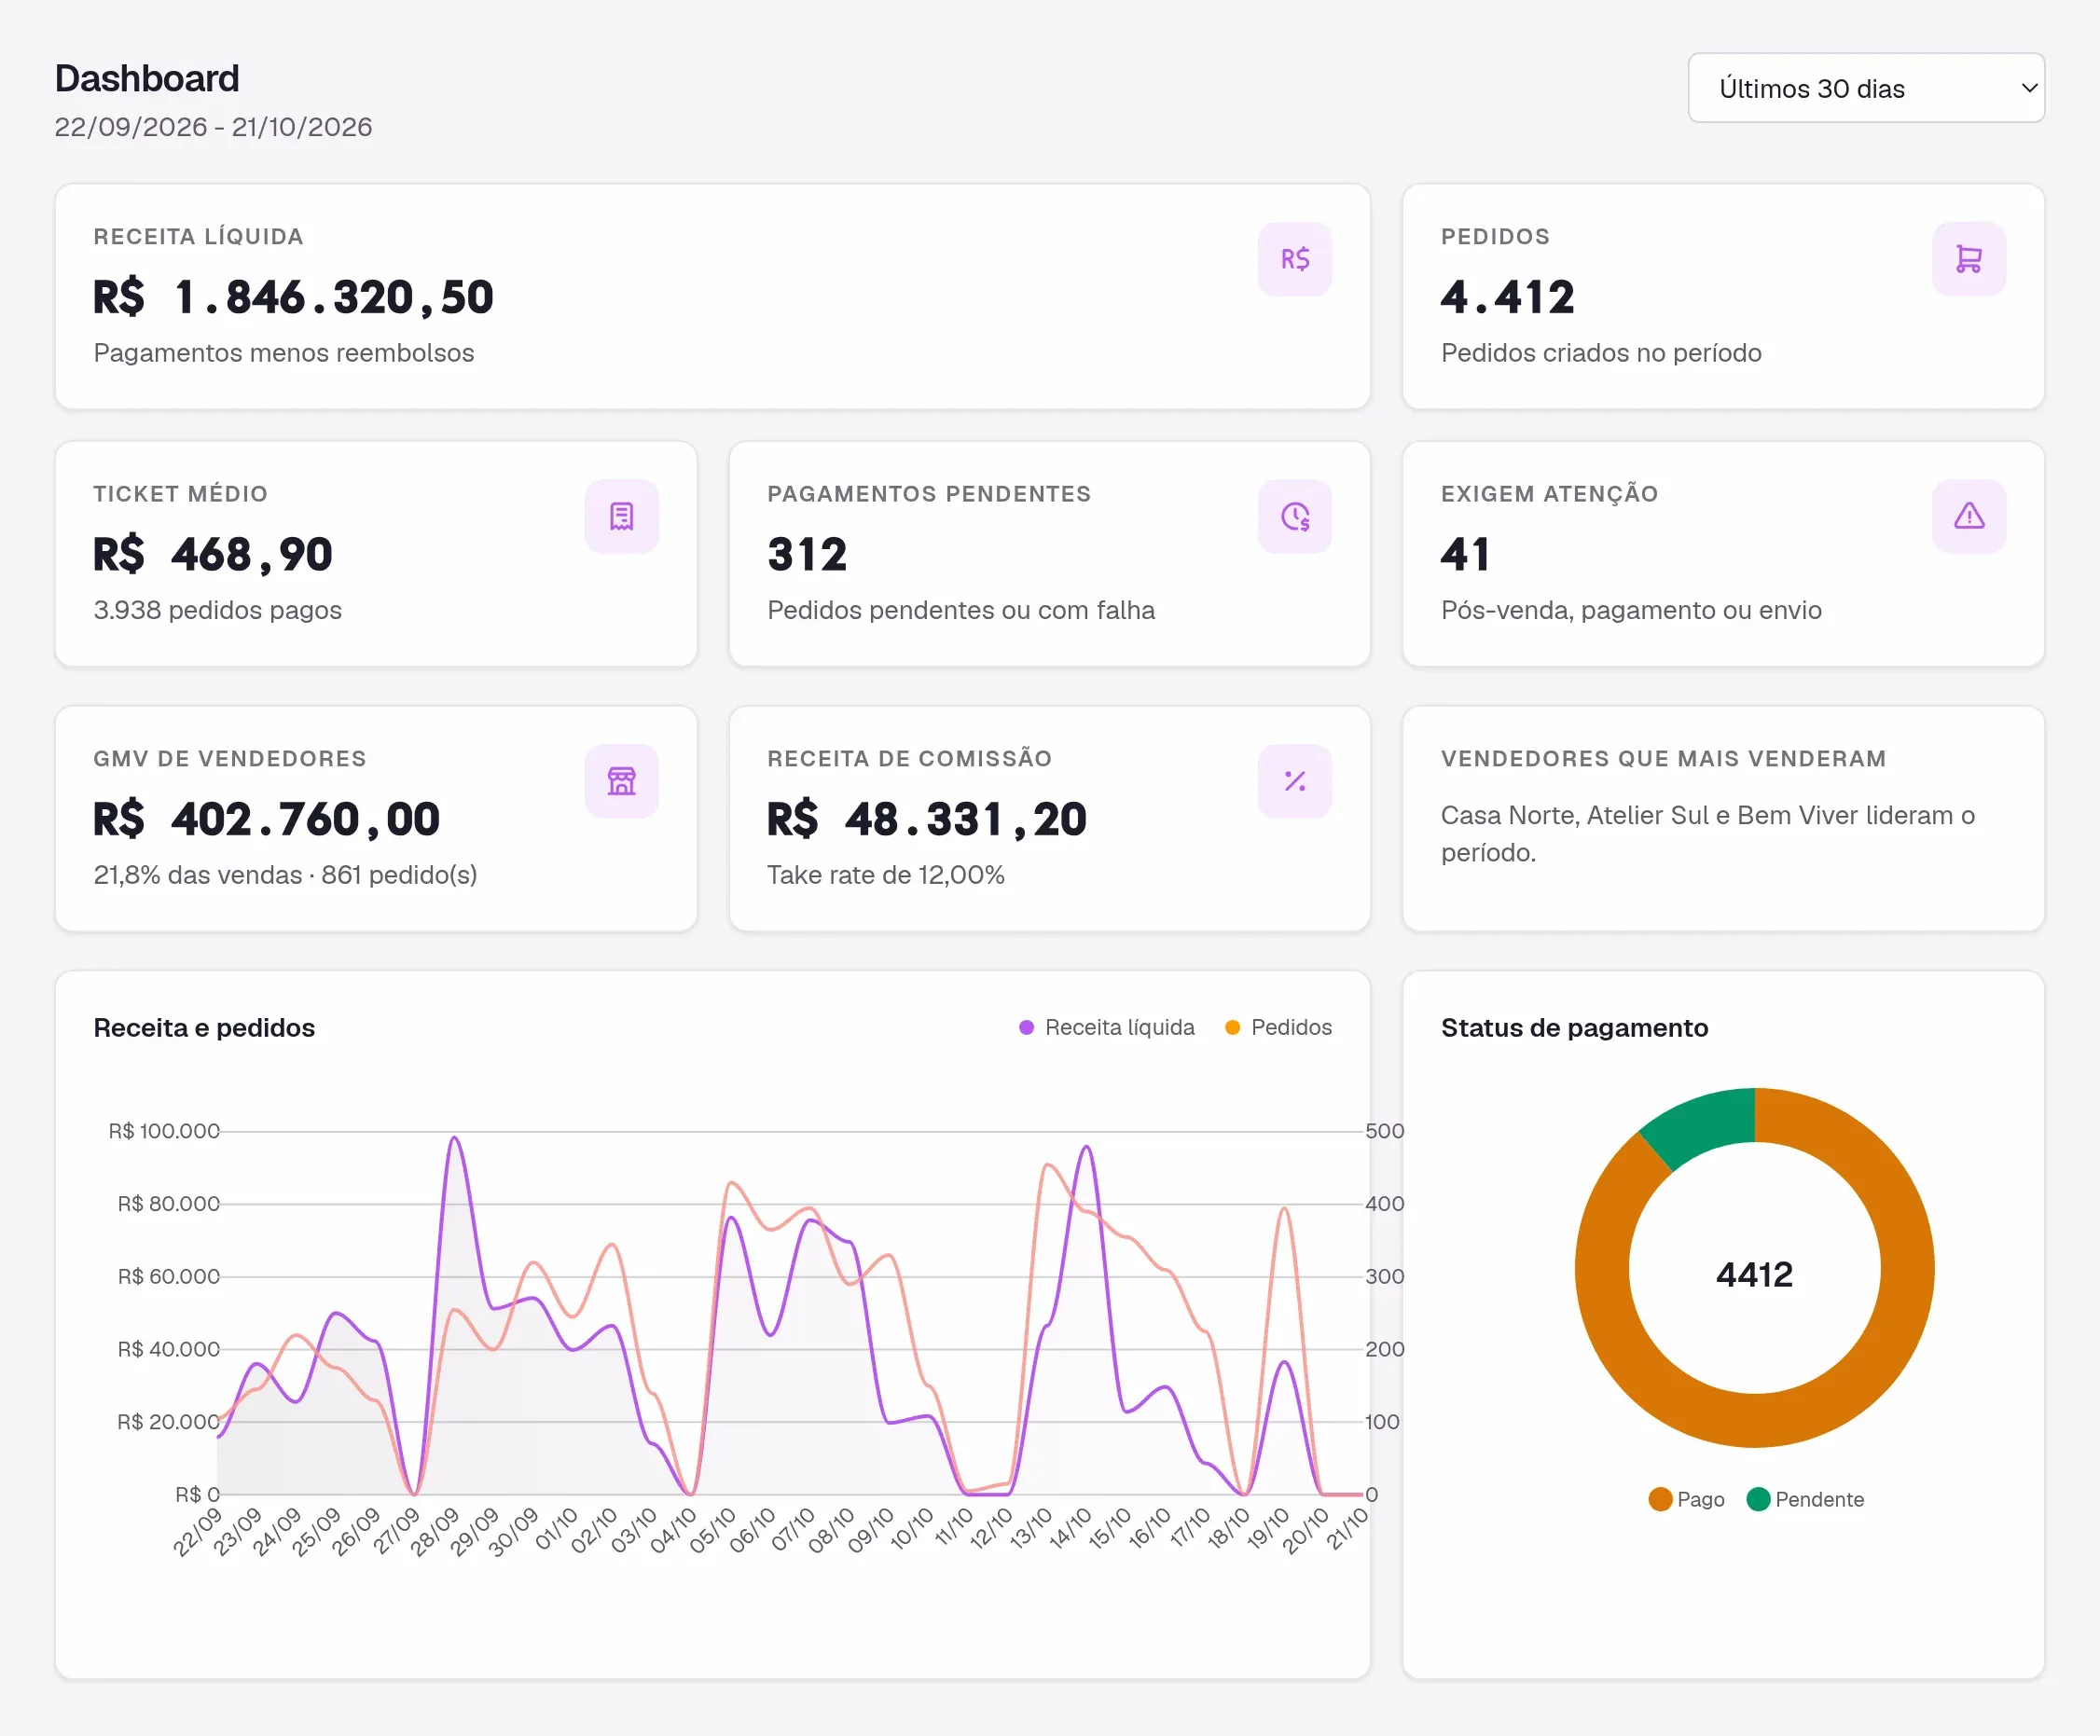This screenshot has height=1736, width=2100.
Task: Click the 4.412 orders value
Action: pyautogui.click(x=1507, y=297)
